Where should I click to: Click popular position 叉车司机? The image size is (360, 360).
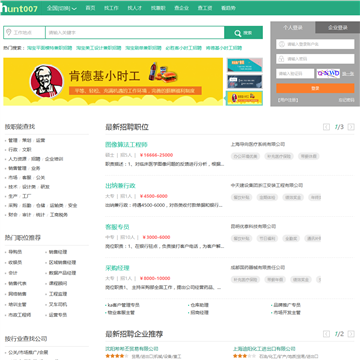click(x=58, y=305)
